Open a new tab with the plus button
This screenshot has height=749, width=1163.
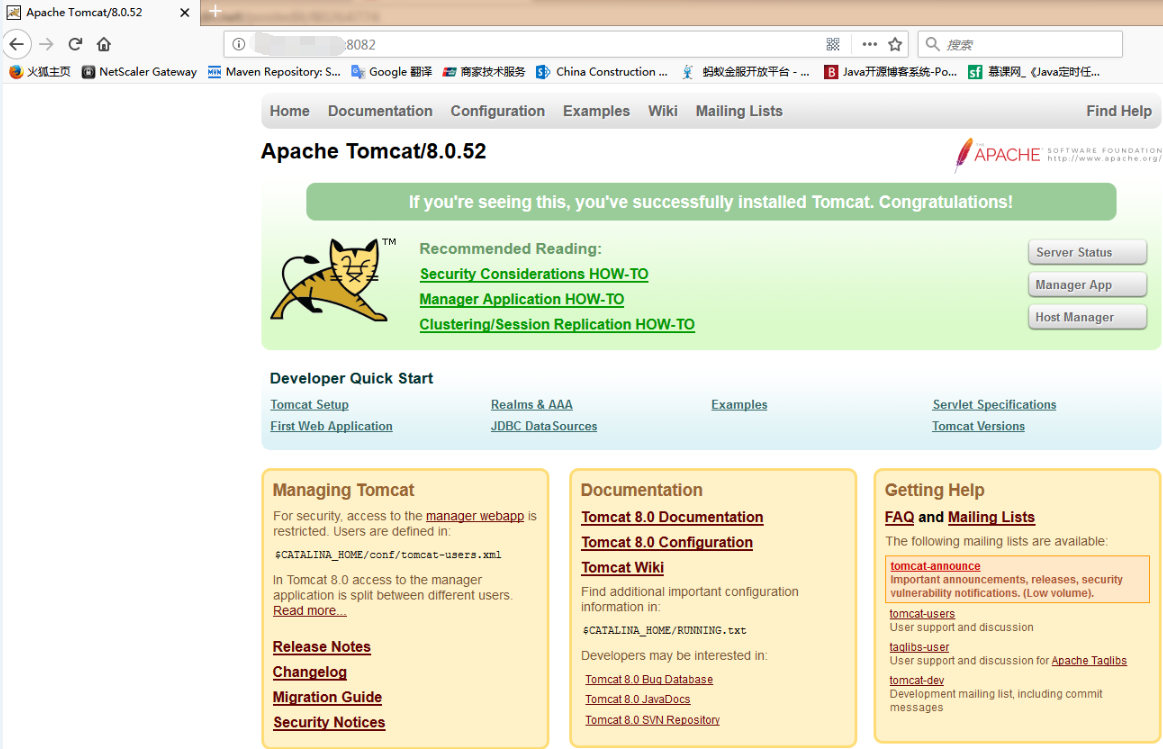[215, 11]
